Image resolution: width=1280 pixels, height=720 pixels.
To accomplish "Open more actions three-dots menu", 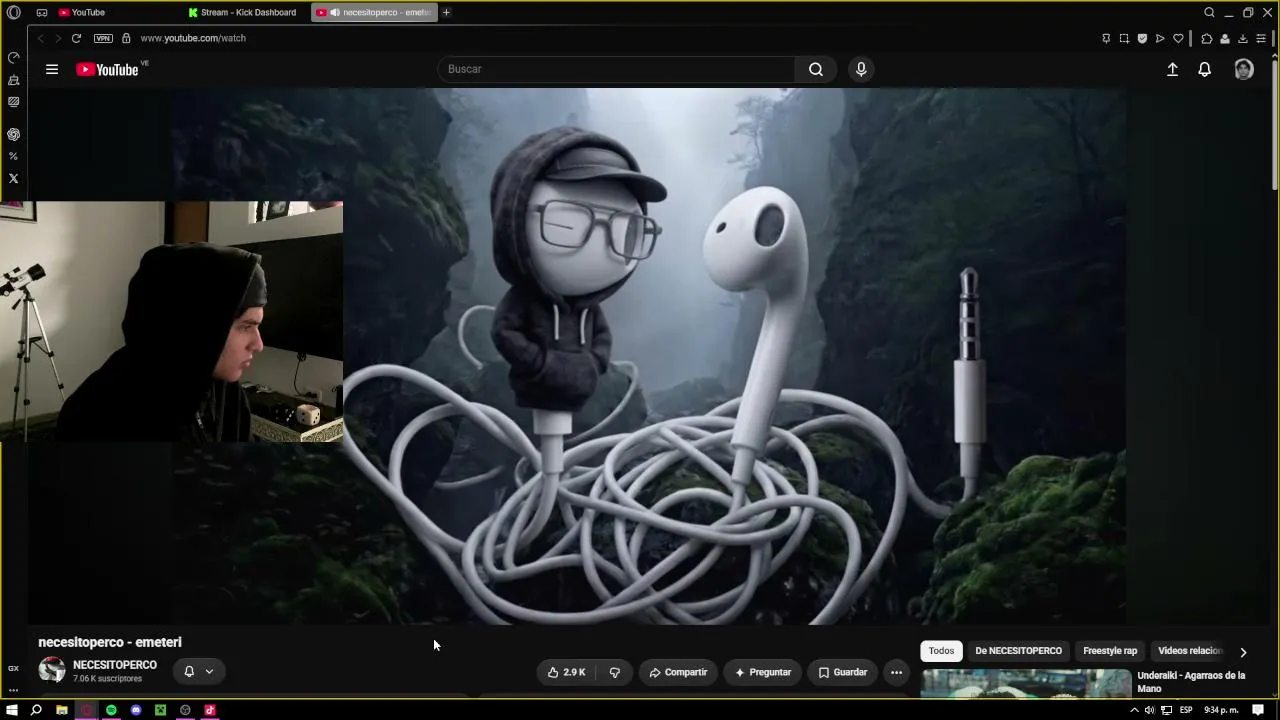I will point(896,672).
